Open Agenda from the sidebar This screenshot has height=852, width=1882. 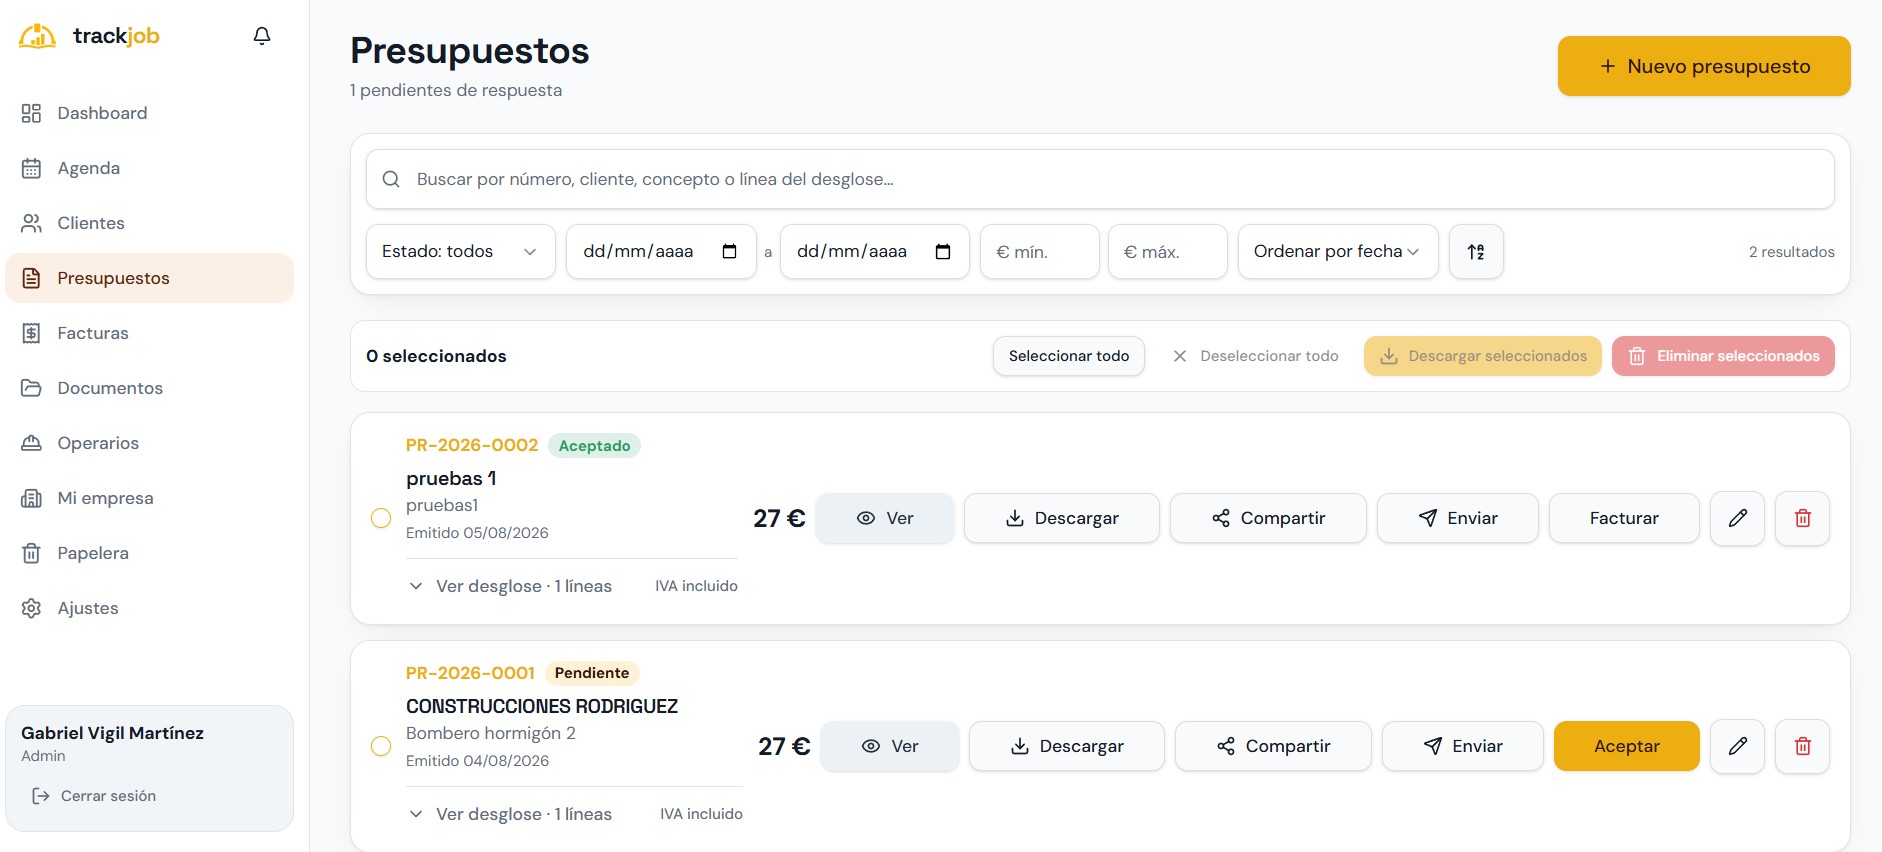pos(150,168)
